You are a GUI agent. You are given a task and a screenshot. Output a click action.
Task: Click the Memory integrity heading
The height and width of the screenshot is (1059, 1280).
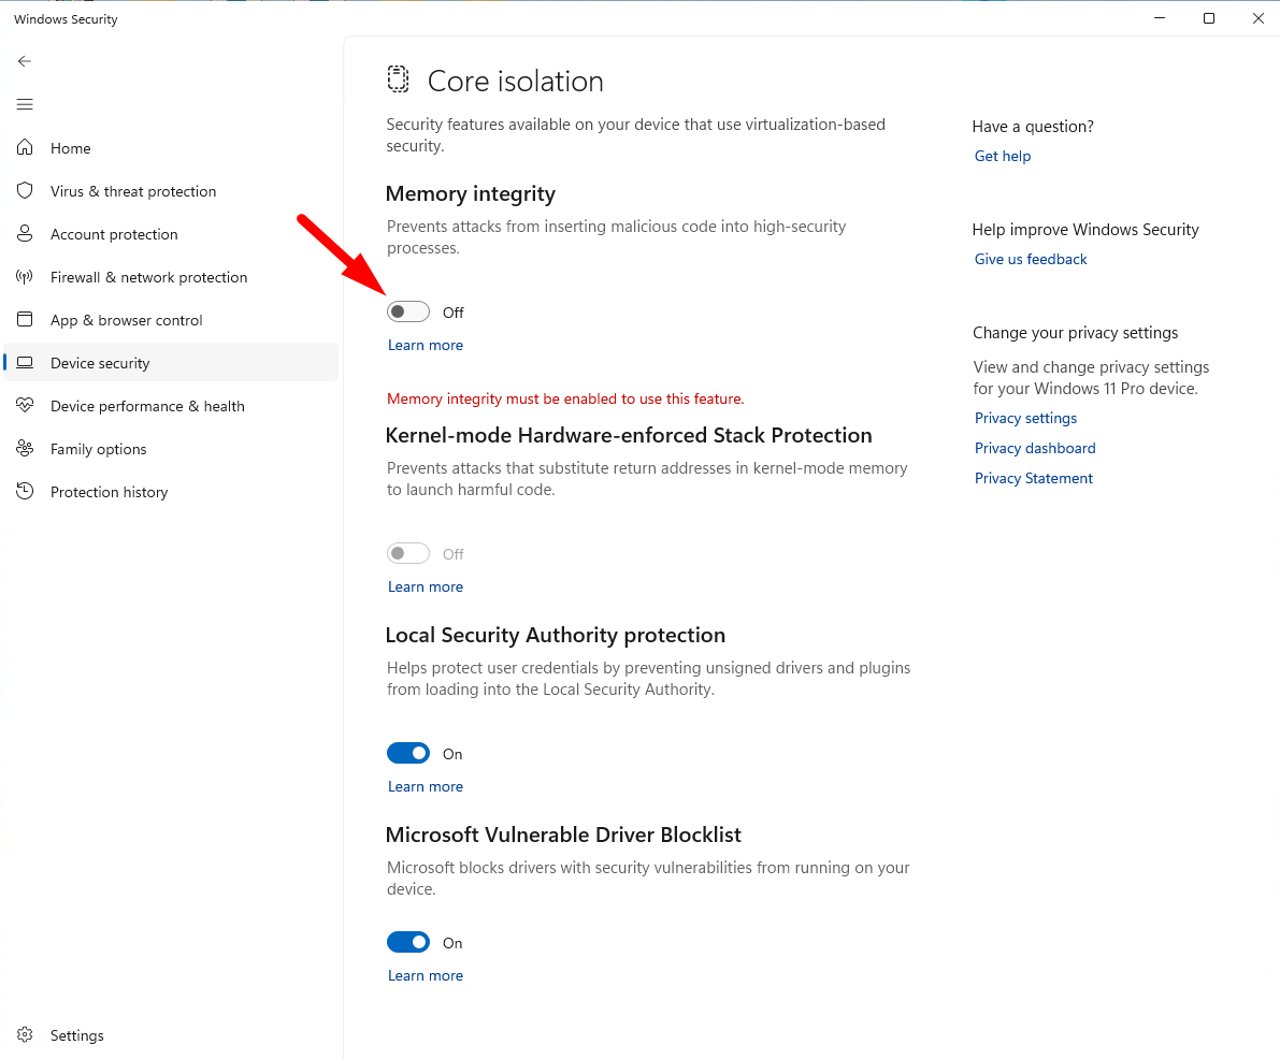click(470, 194)
